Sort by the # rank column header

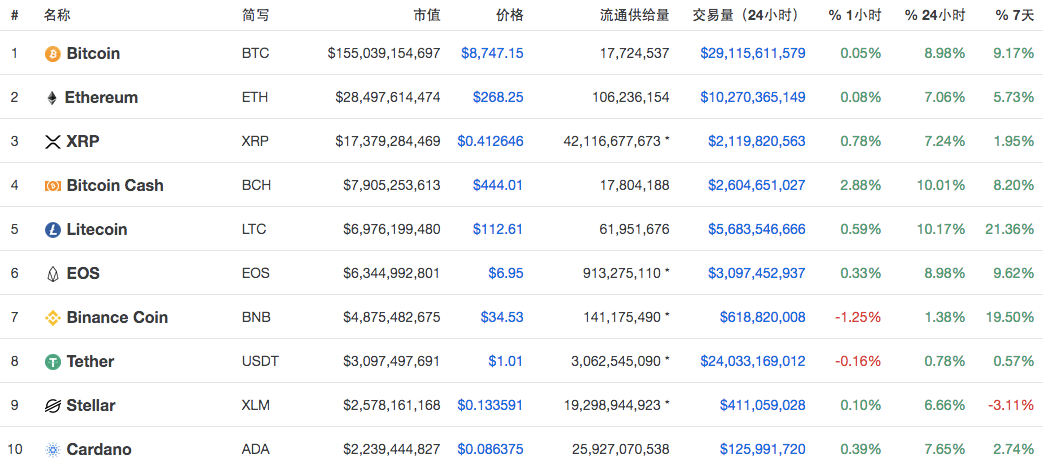coord(15,15)
